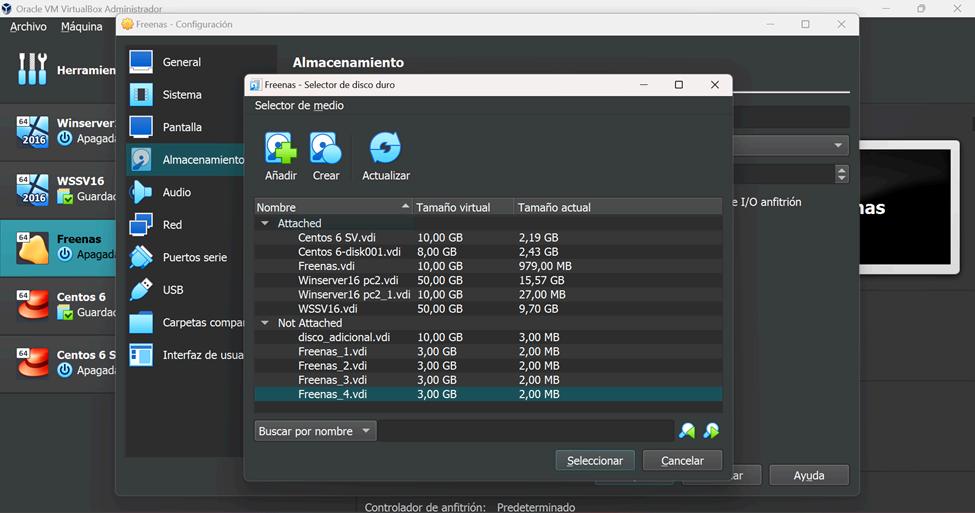This screenshot has height=513, width=975.
Task: Click the Cancelar button in disk selector
Action: point(682,461)
